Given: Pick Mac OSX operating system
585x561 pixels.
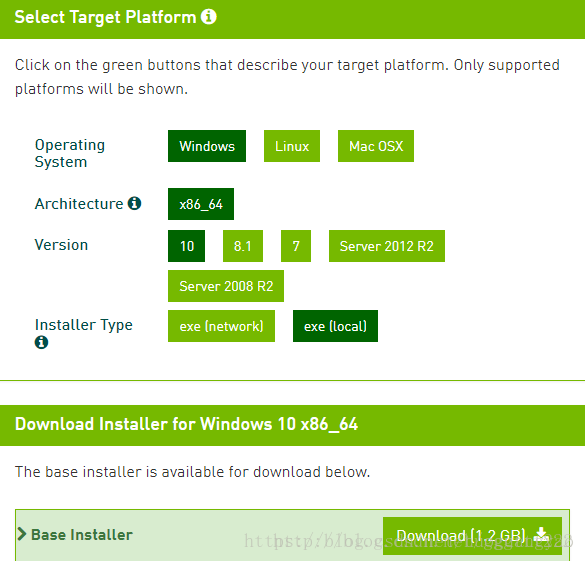Looking at the screenshot, I should pyautogui.click(x=376, y=146).
